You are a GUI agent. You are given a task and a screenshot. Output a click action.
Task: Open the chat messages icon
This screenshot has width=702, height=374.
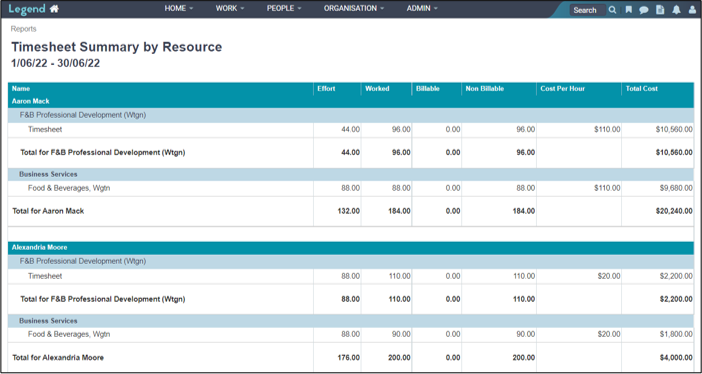pos(644,10)
